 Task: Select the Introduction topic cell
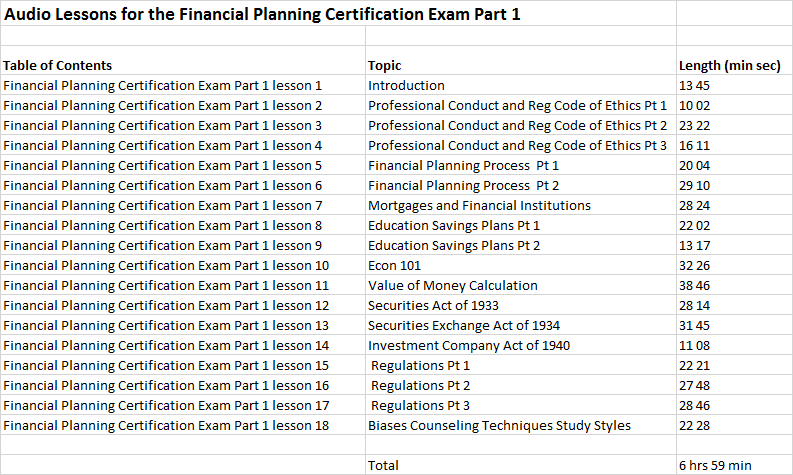406,85
